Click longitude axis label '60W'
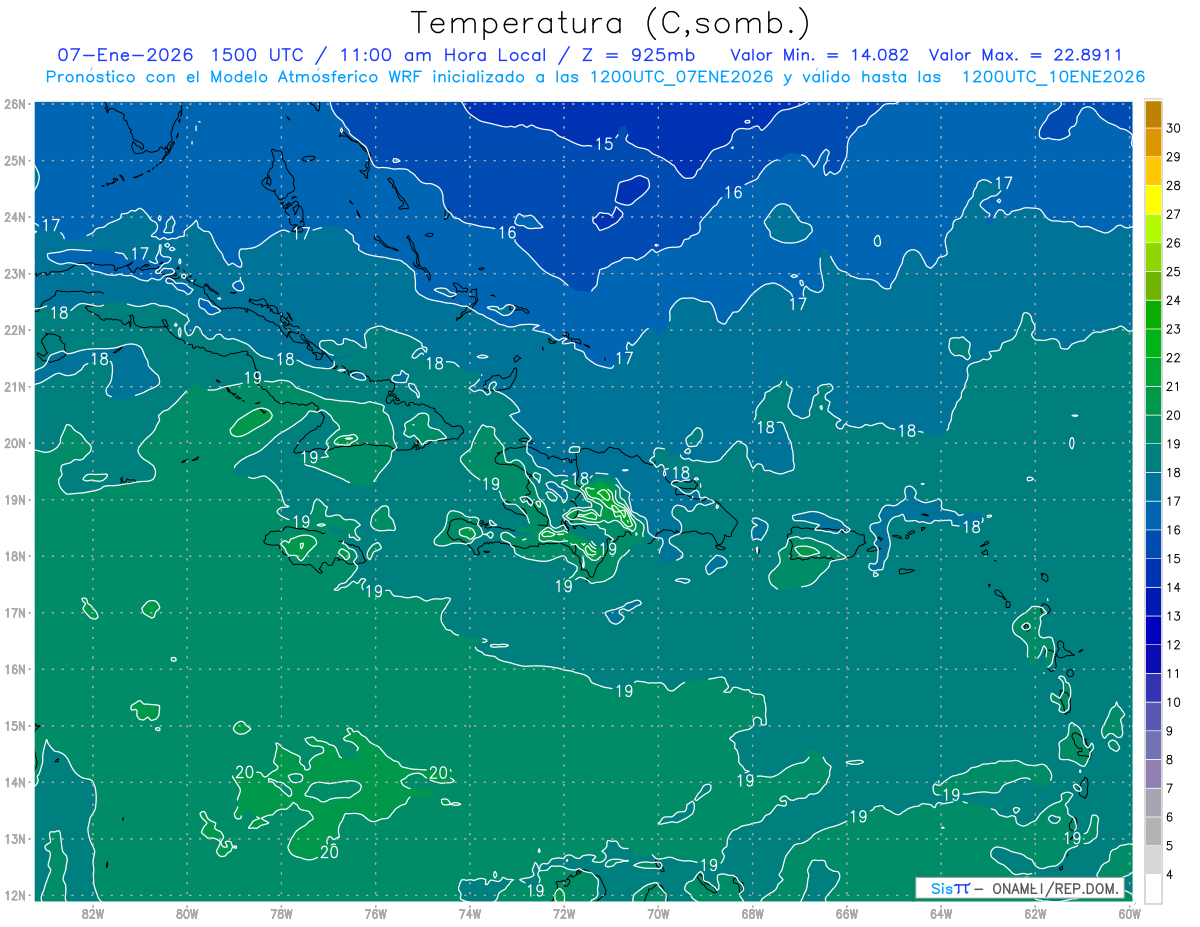This screenshot has height=927, width=1200. (x=1129, y=913)
